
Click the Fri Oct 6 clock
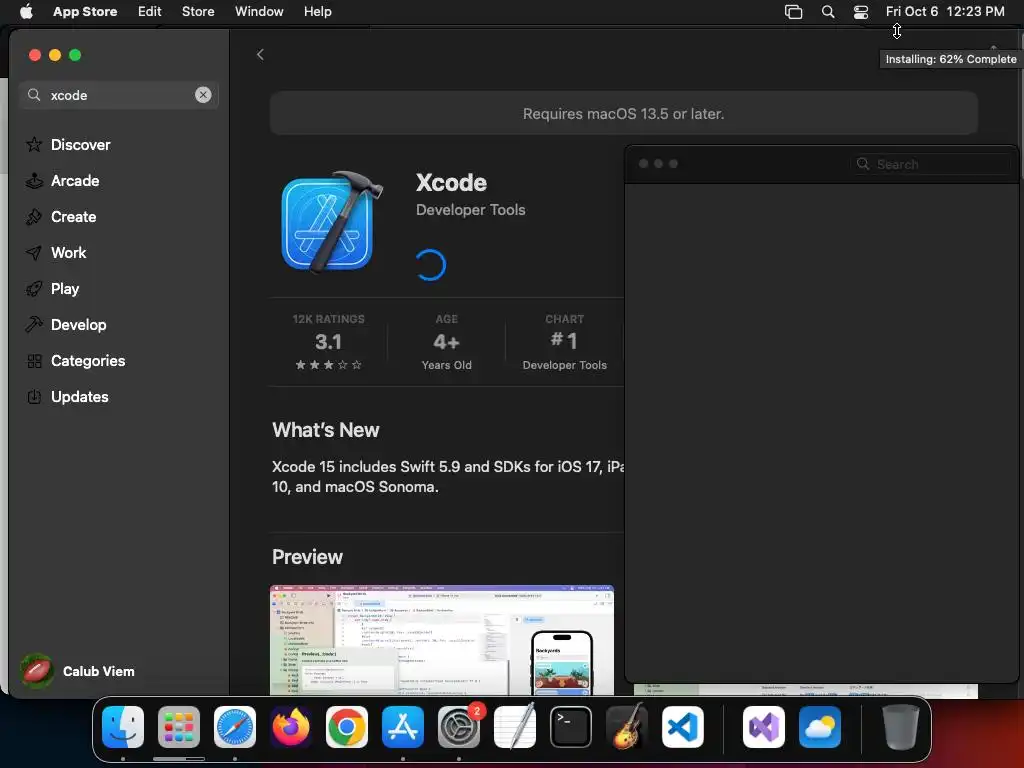coord(945,11)
